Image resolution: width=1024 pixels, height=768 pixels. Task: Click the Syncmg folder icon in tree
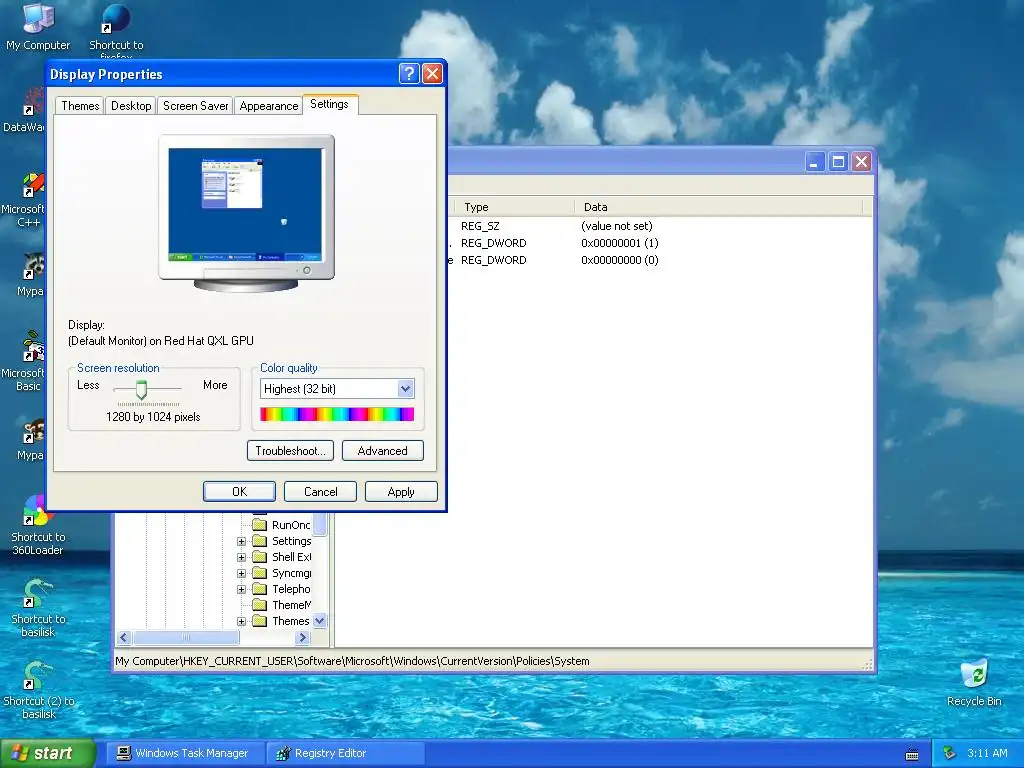click(x=260, y=573)
